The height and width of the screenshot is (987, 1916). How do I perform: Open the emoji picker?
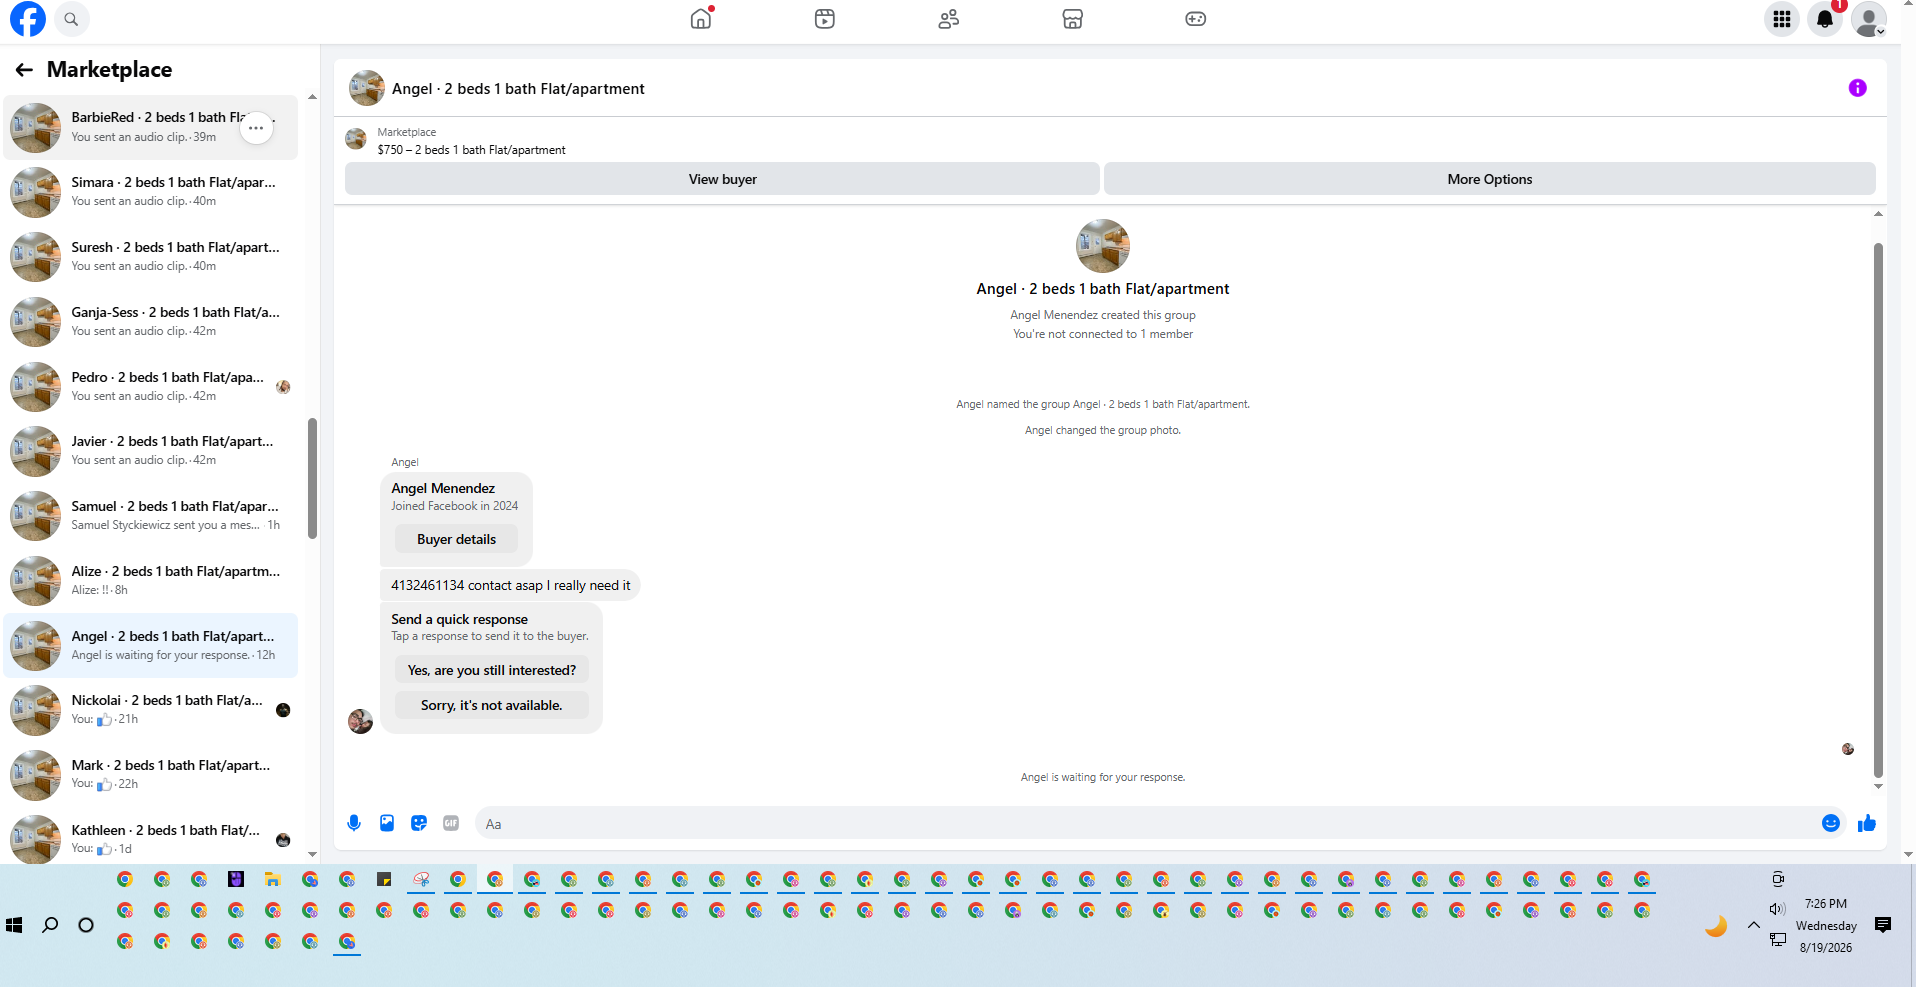[1830, 823]
